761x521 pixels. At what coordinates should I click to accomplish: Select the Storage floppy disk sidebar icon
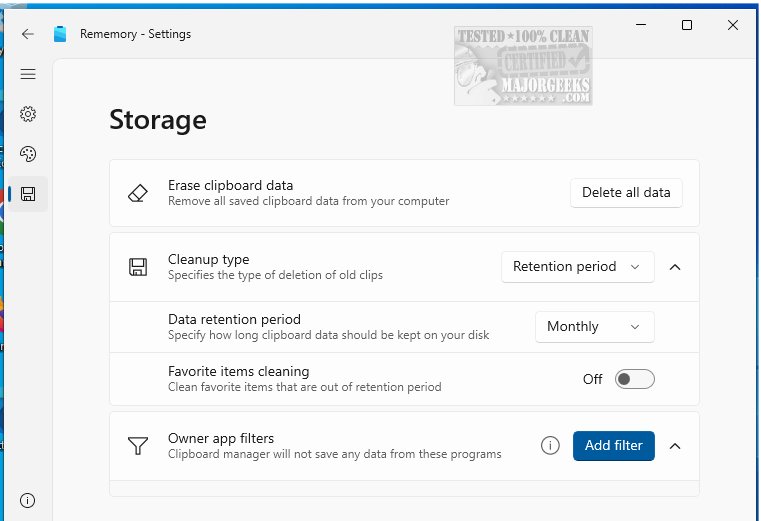tap(28, 194)
